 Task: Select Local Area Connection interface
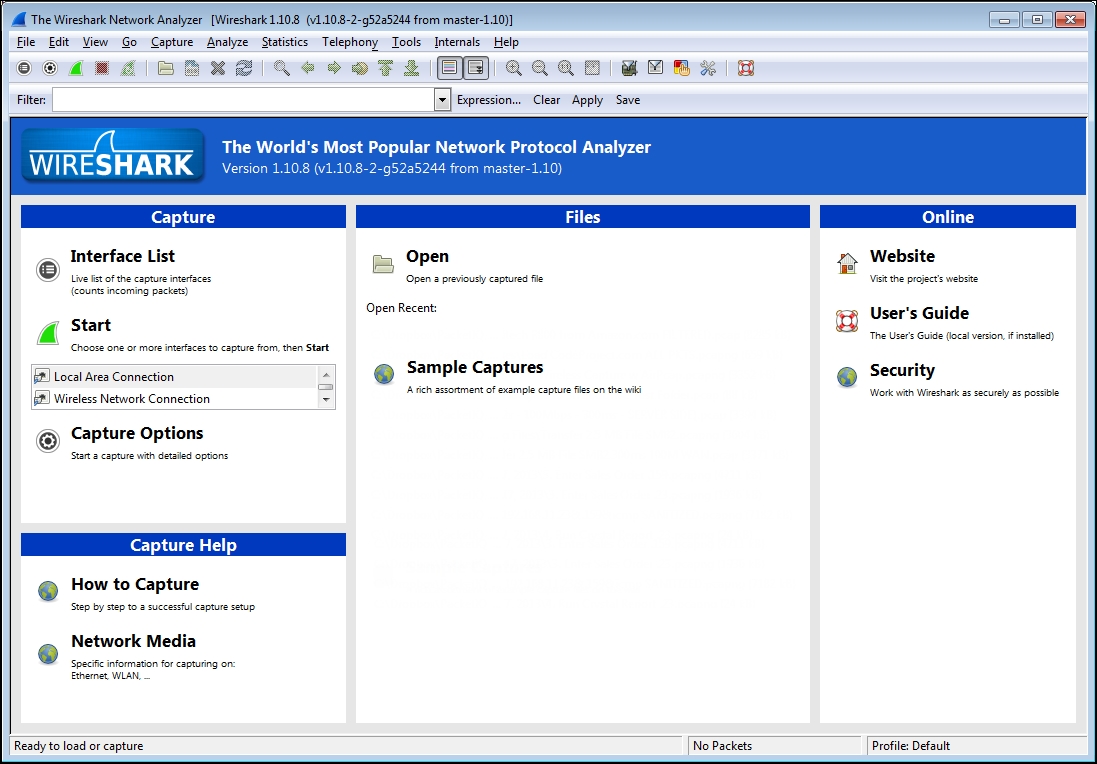(x=175, y=376)
